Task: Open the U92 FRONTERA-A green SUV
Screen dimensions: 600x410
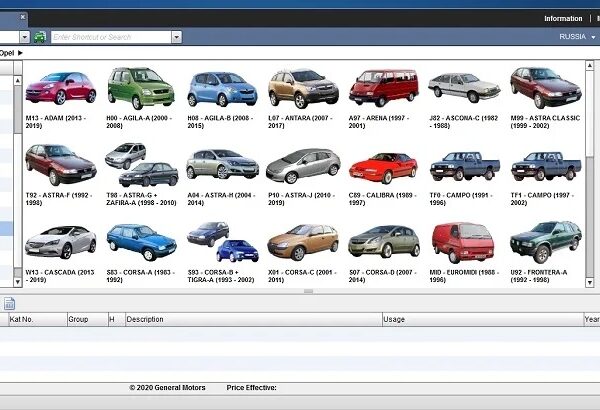Action: tap(546, 242)
